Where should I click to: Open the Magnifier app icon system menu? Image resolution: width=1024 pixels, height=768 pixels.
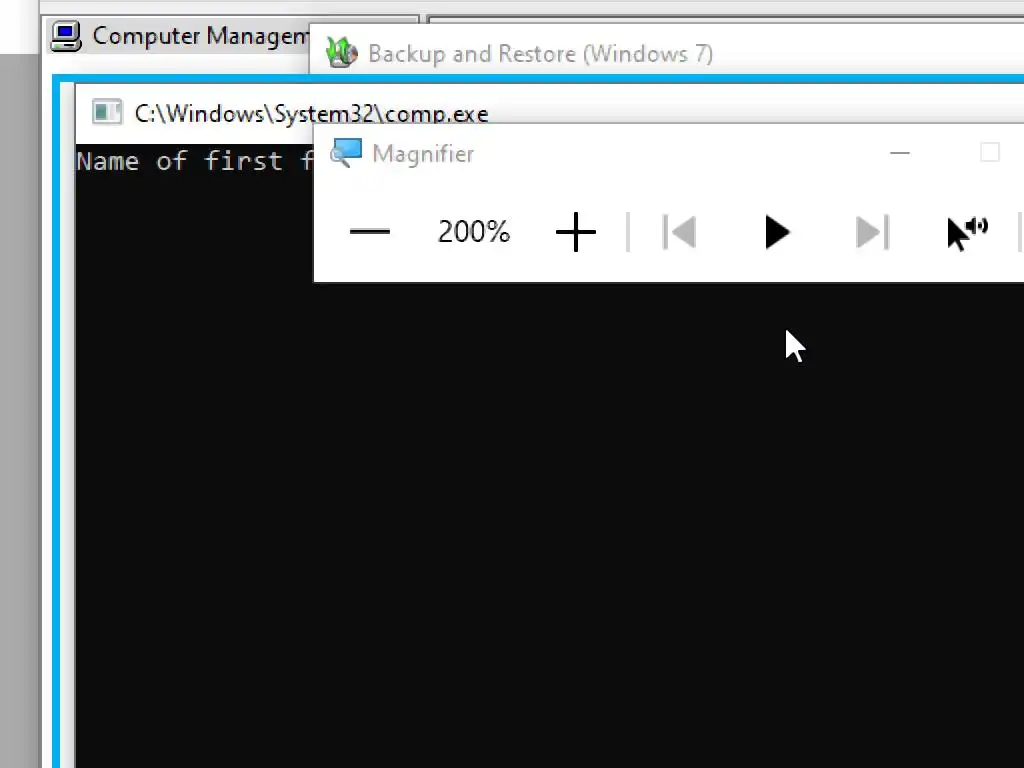tap(345, 153)
